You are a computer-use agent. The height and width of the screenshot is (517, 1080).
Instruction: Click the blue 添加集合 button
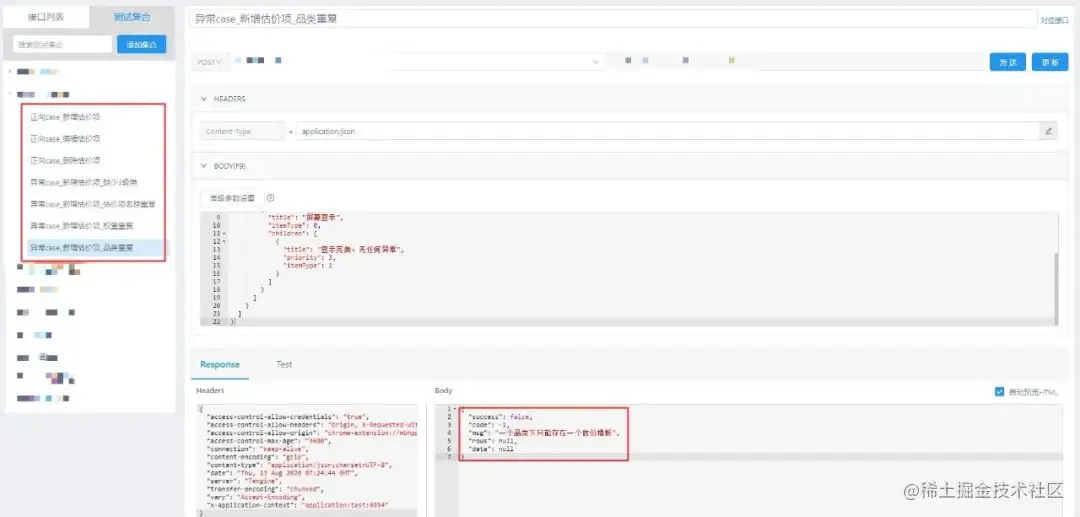141,44
